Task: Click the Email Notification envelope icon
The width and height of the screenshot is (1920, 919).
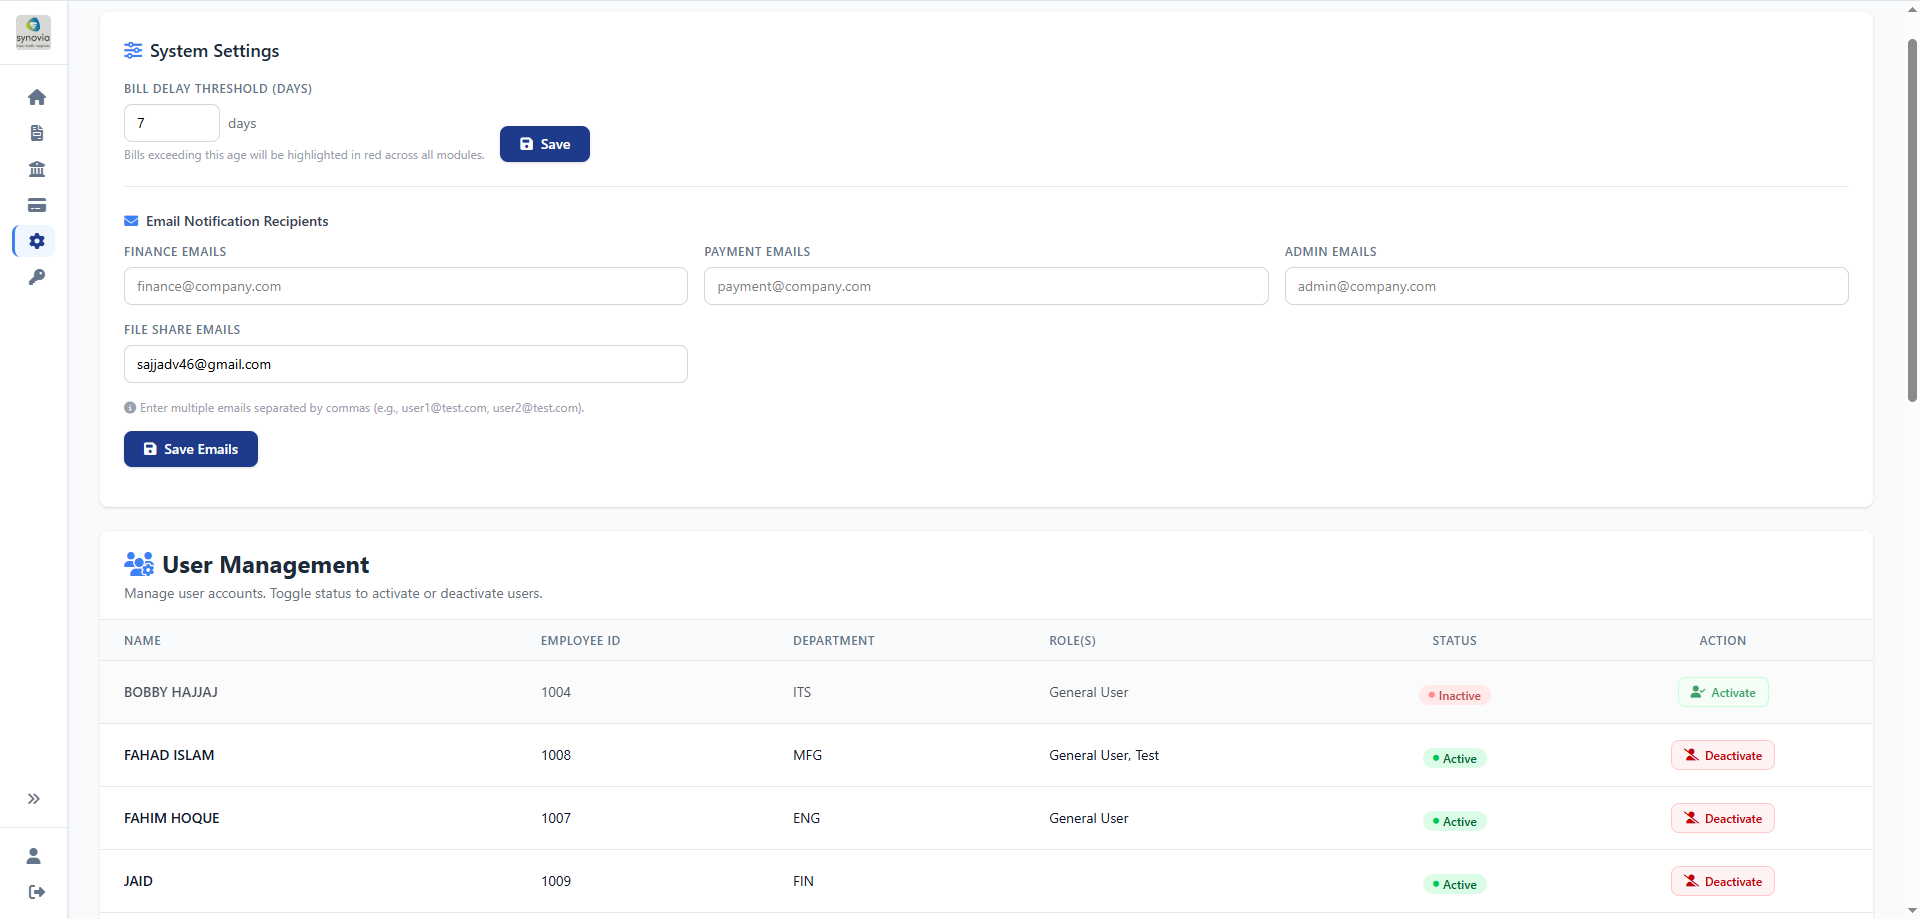Action: (131, 221)
